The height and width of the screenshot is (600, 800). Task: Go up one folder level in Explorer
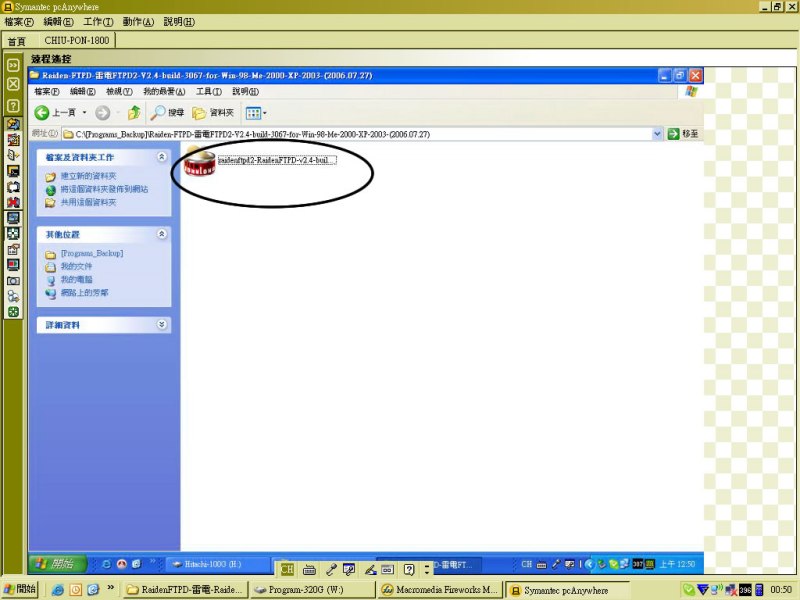[134, 113]
